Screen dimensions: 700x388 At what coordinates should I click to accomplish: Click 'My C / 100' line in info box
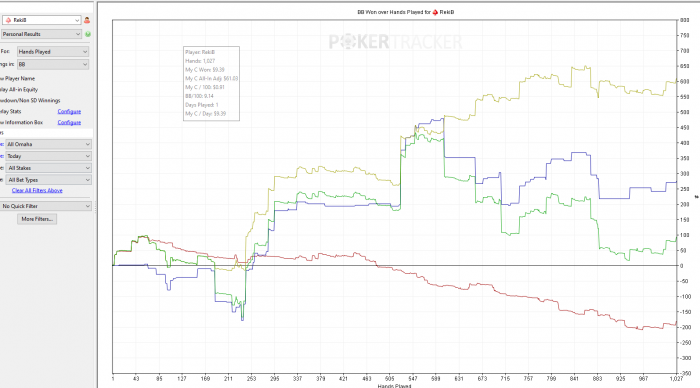pos(205,88)
